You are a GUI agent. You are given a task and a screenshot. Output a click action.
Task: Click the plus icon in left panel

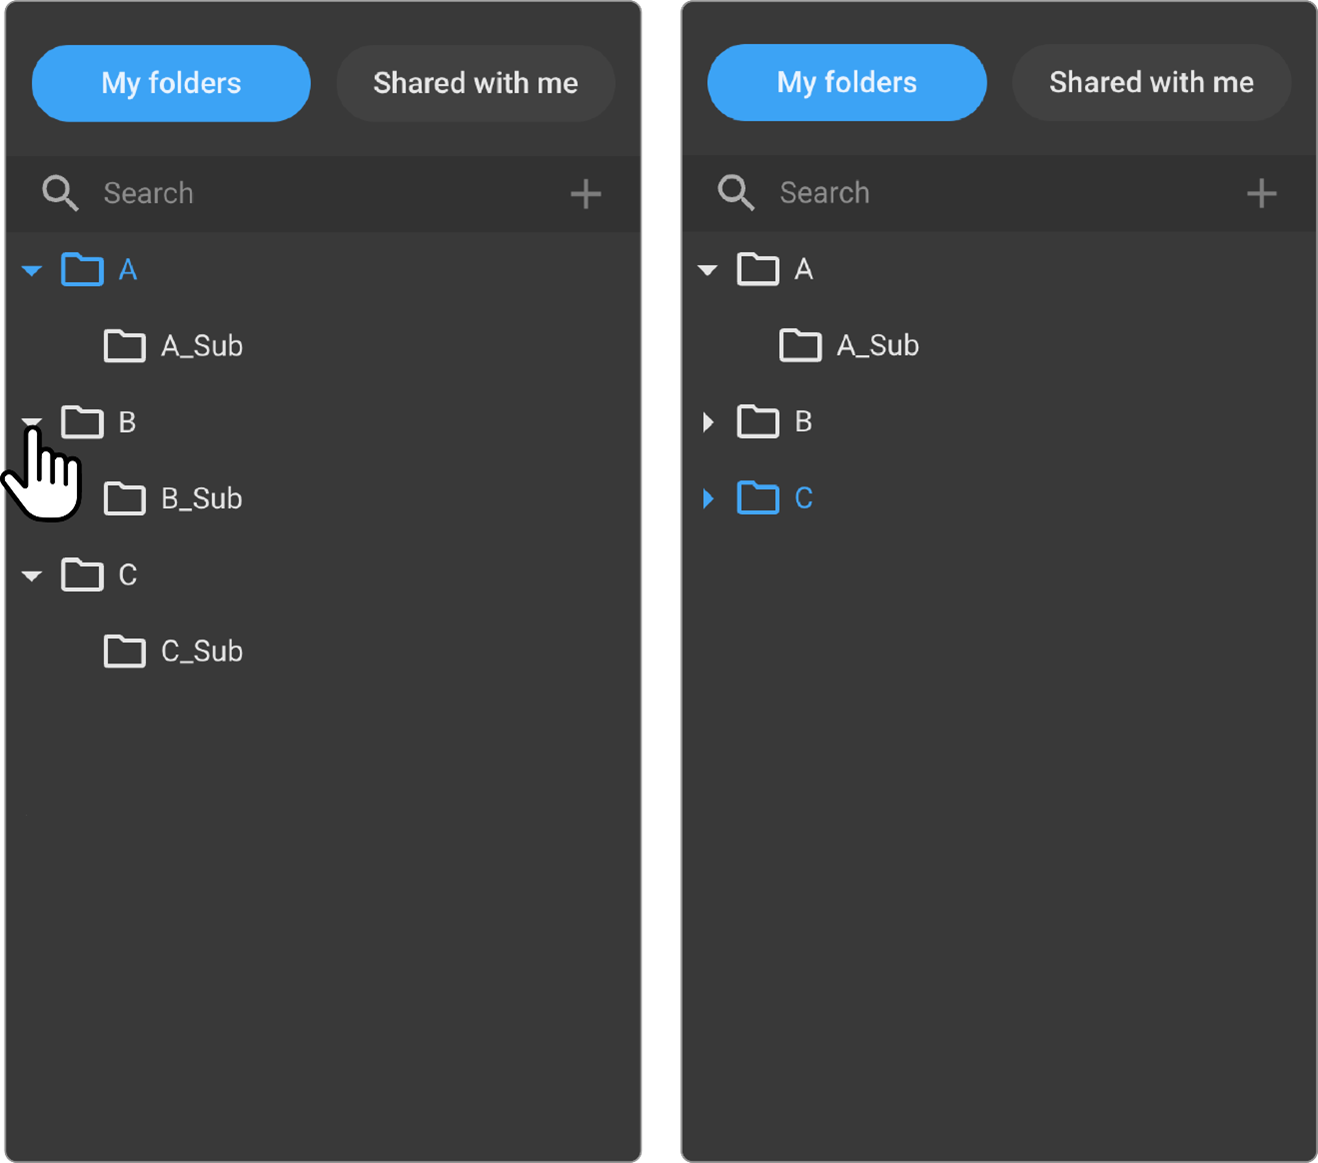pos(585,194)
